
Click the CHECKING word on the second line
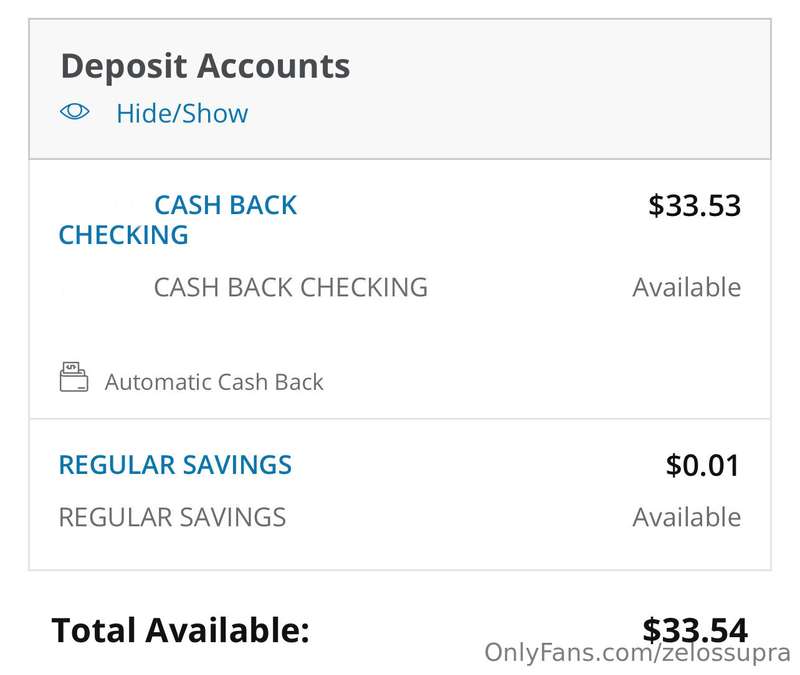[123, 235]
